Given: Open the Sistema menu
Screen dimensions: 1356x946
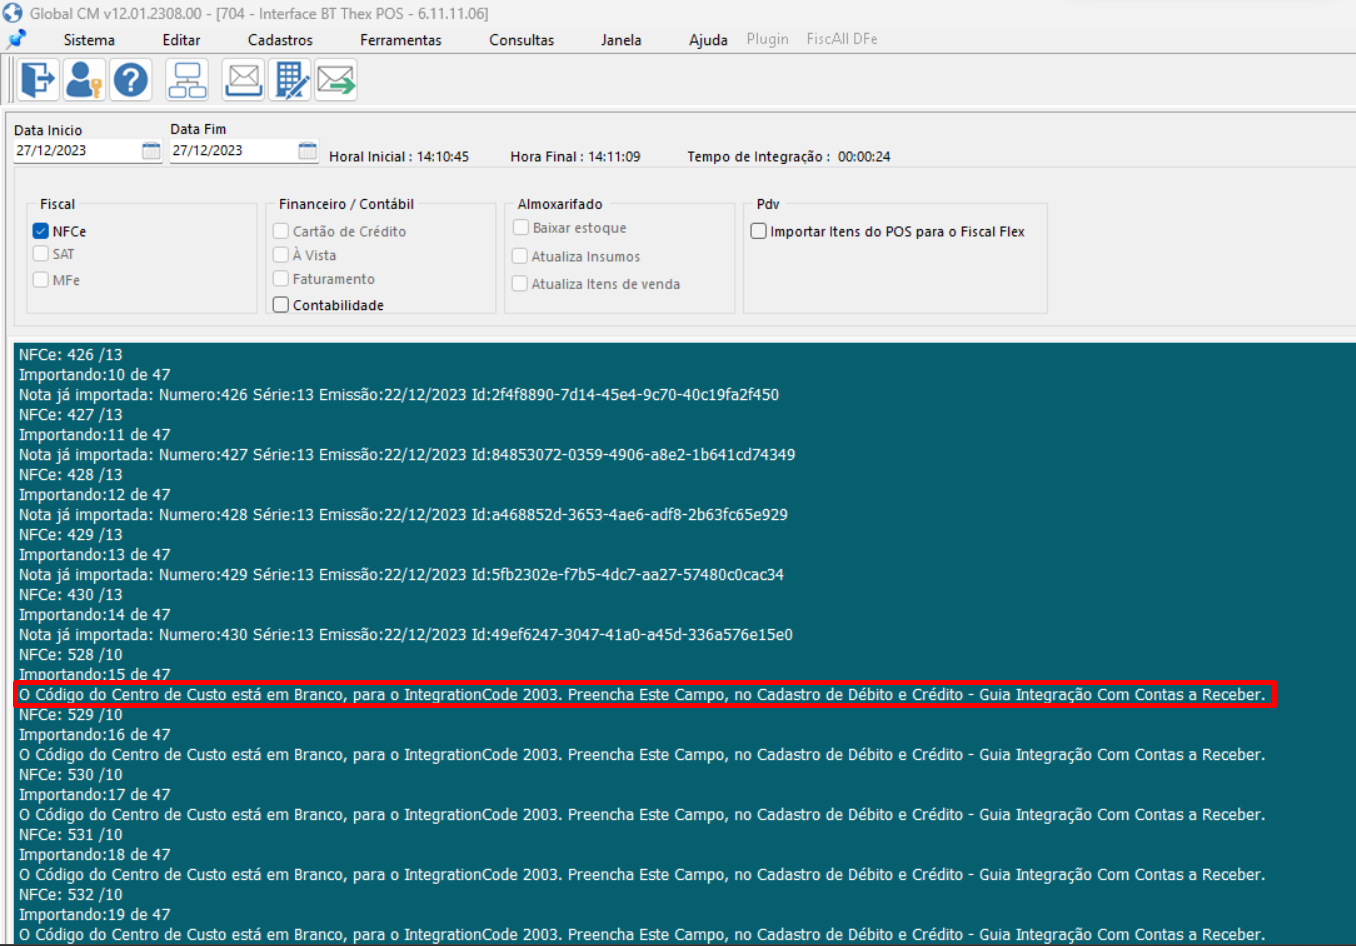Looking at the screenshot, I should [89, 40].
